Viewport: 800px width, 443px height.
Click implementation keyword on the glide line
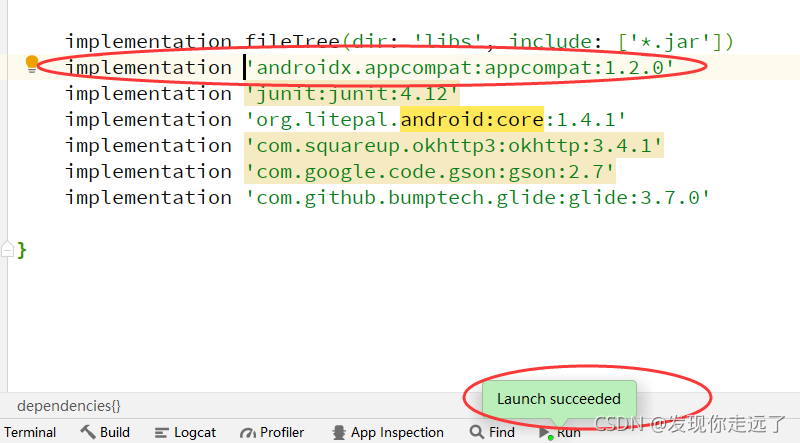148,198
